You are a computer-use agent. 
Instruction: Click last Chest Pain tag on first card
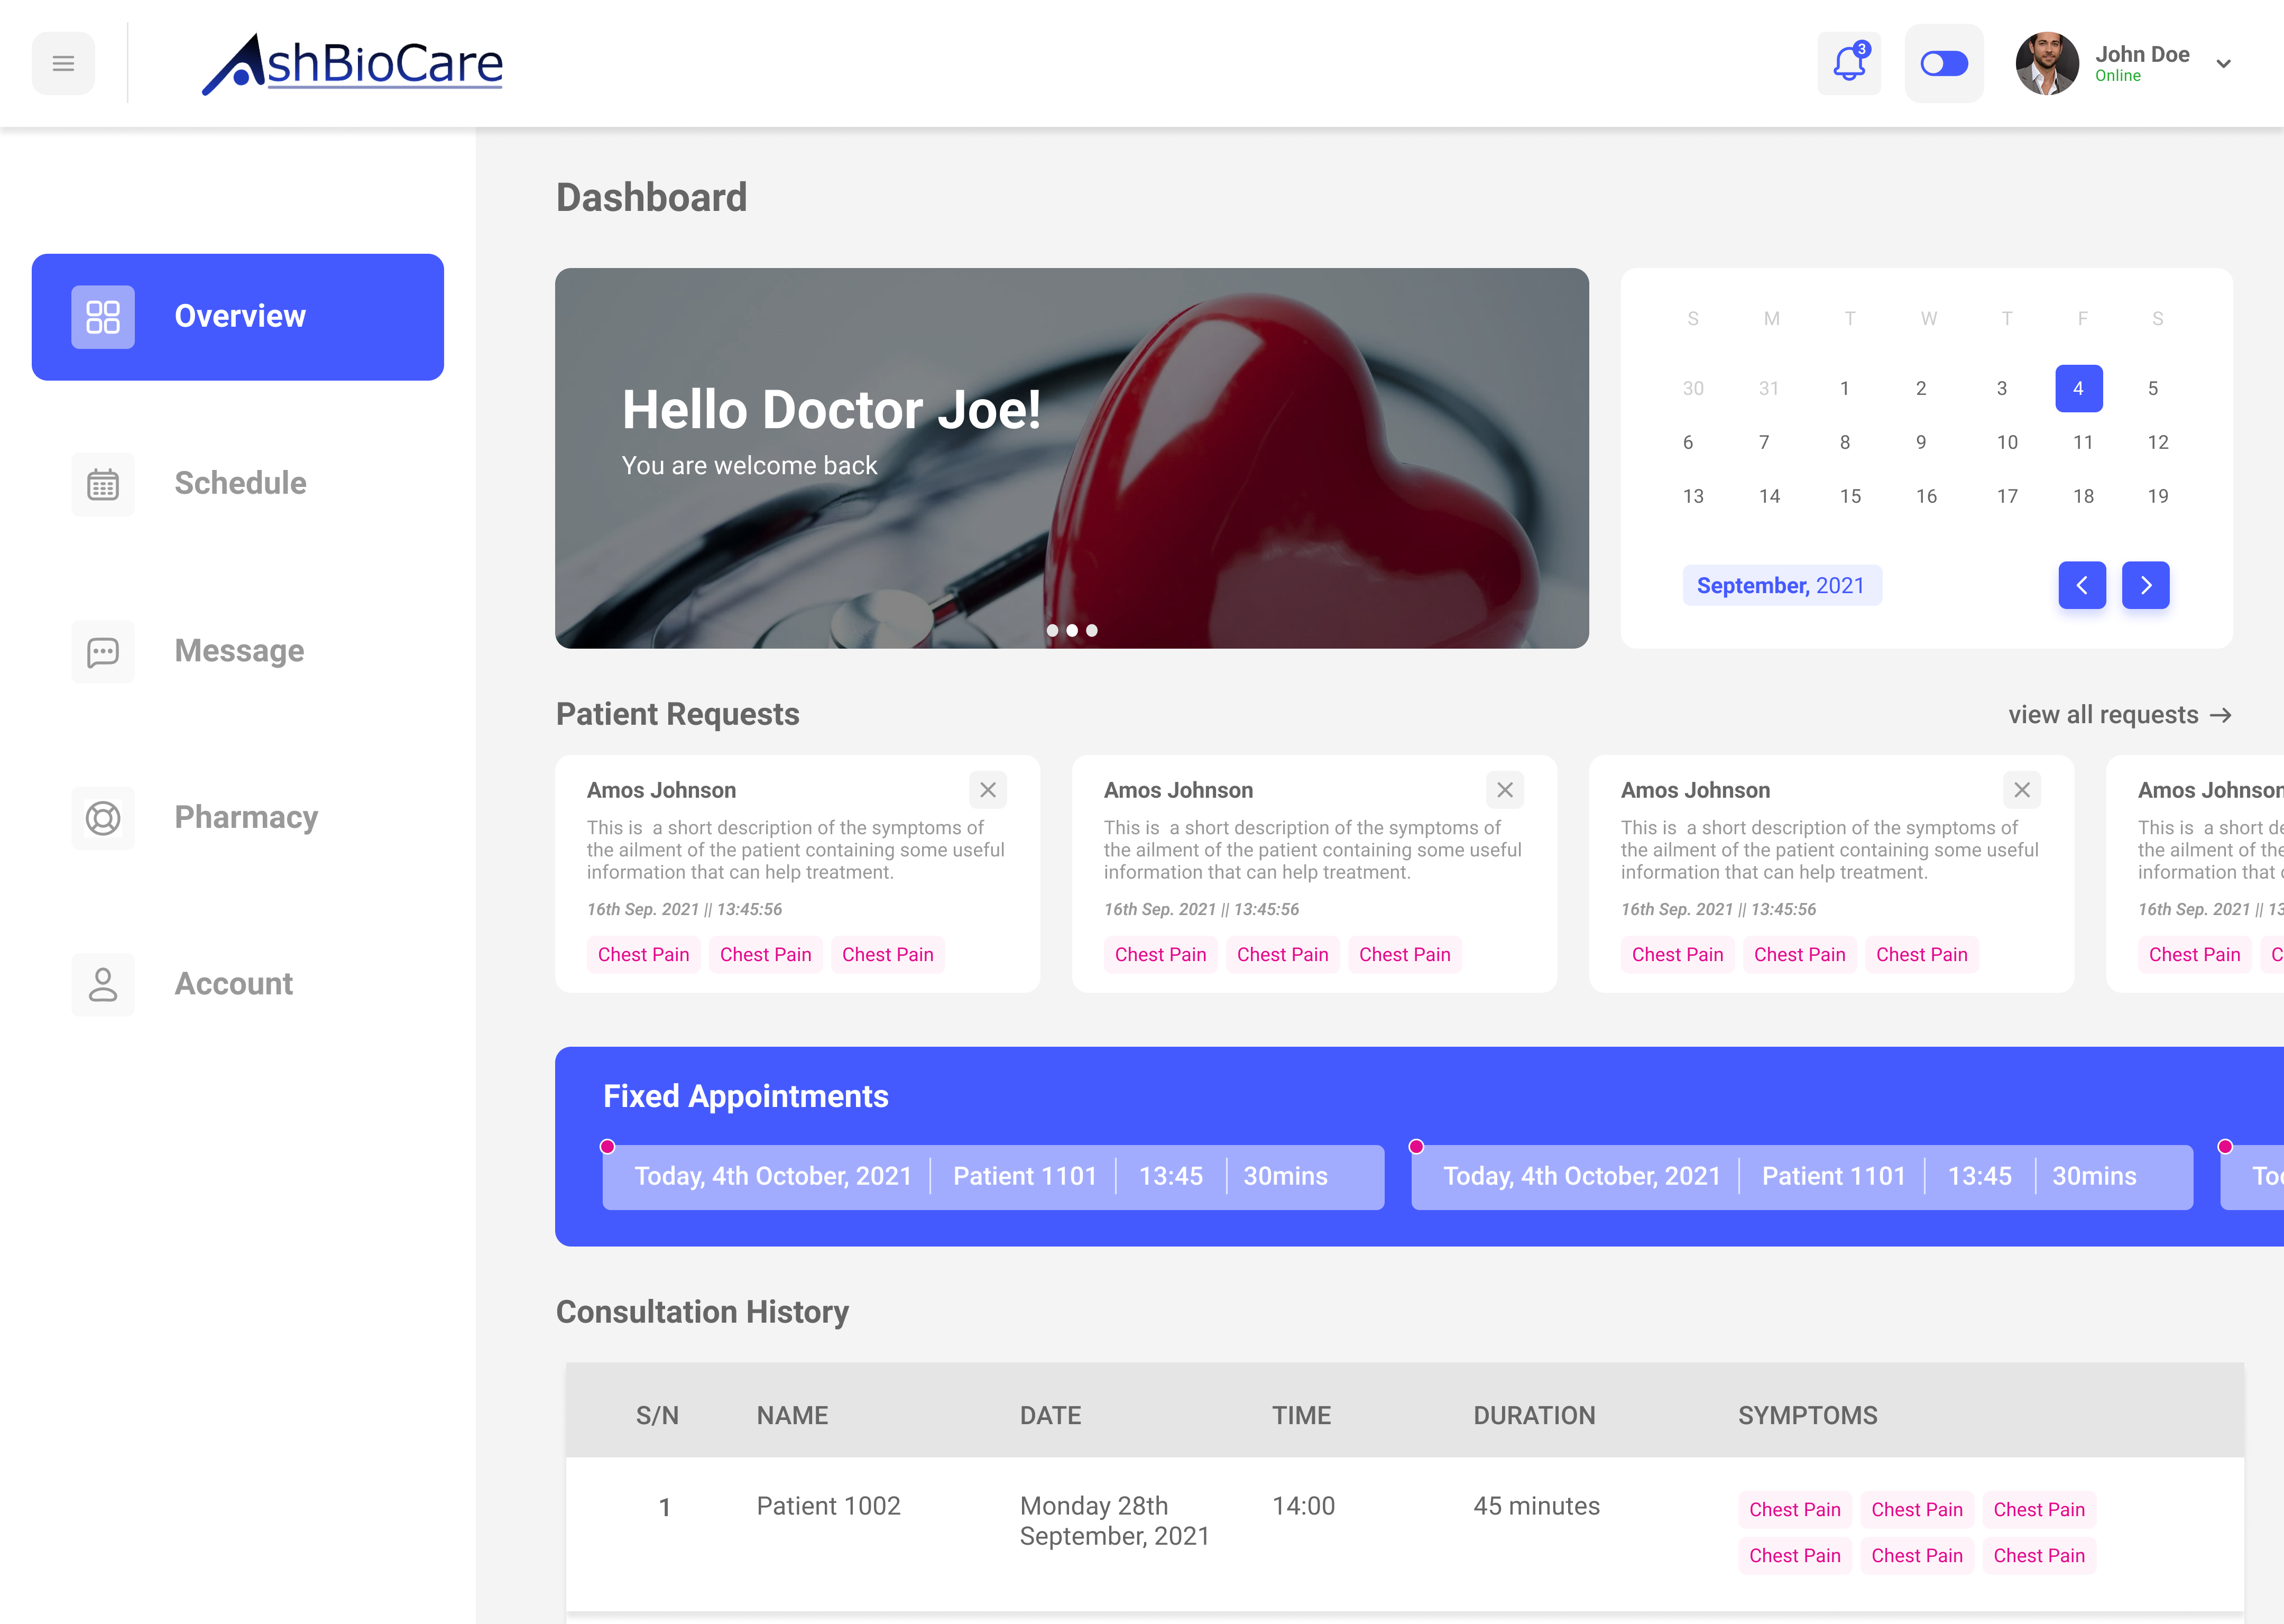(x=888, y=955)
